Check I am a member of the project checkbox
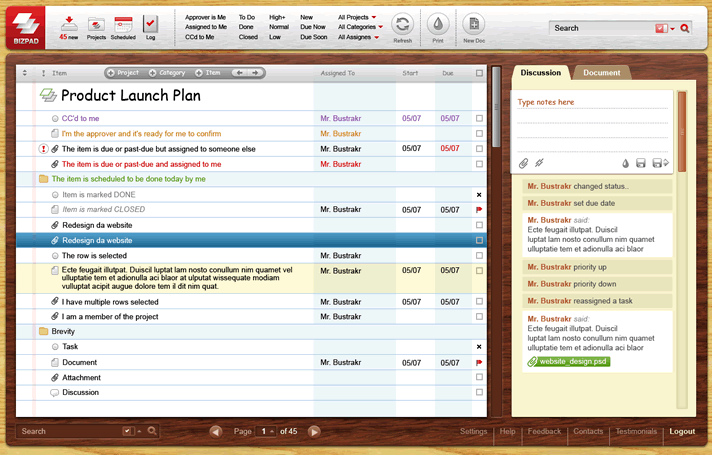The image size is (712, 455). tap(480, 316)
